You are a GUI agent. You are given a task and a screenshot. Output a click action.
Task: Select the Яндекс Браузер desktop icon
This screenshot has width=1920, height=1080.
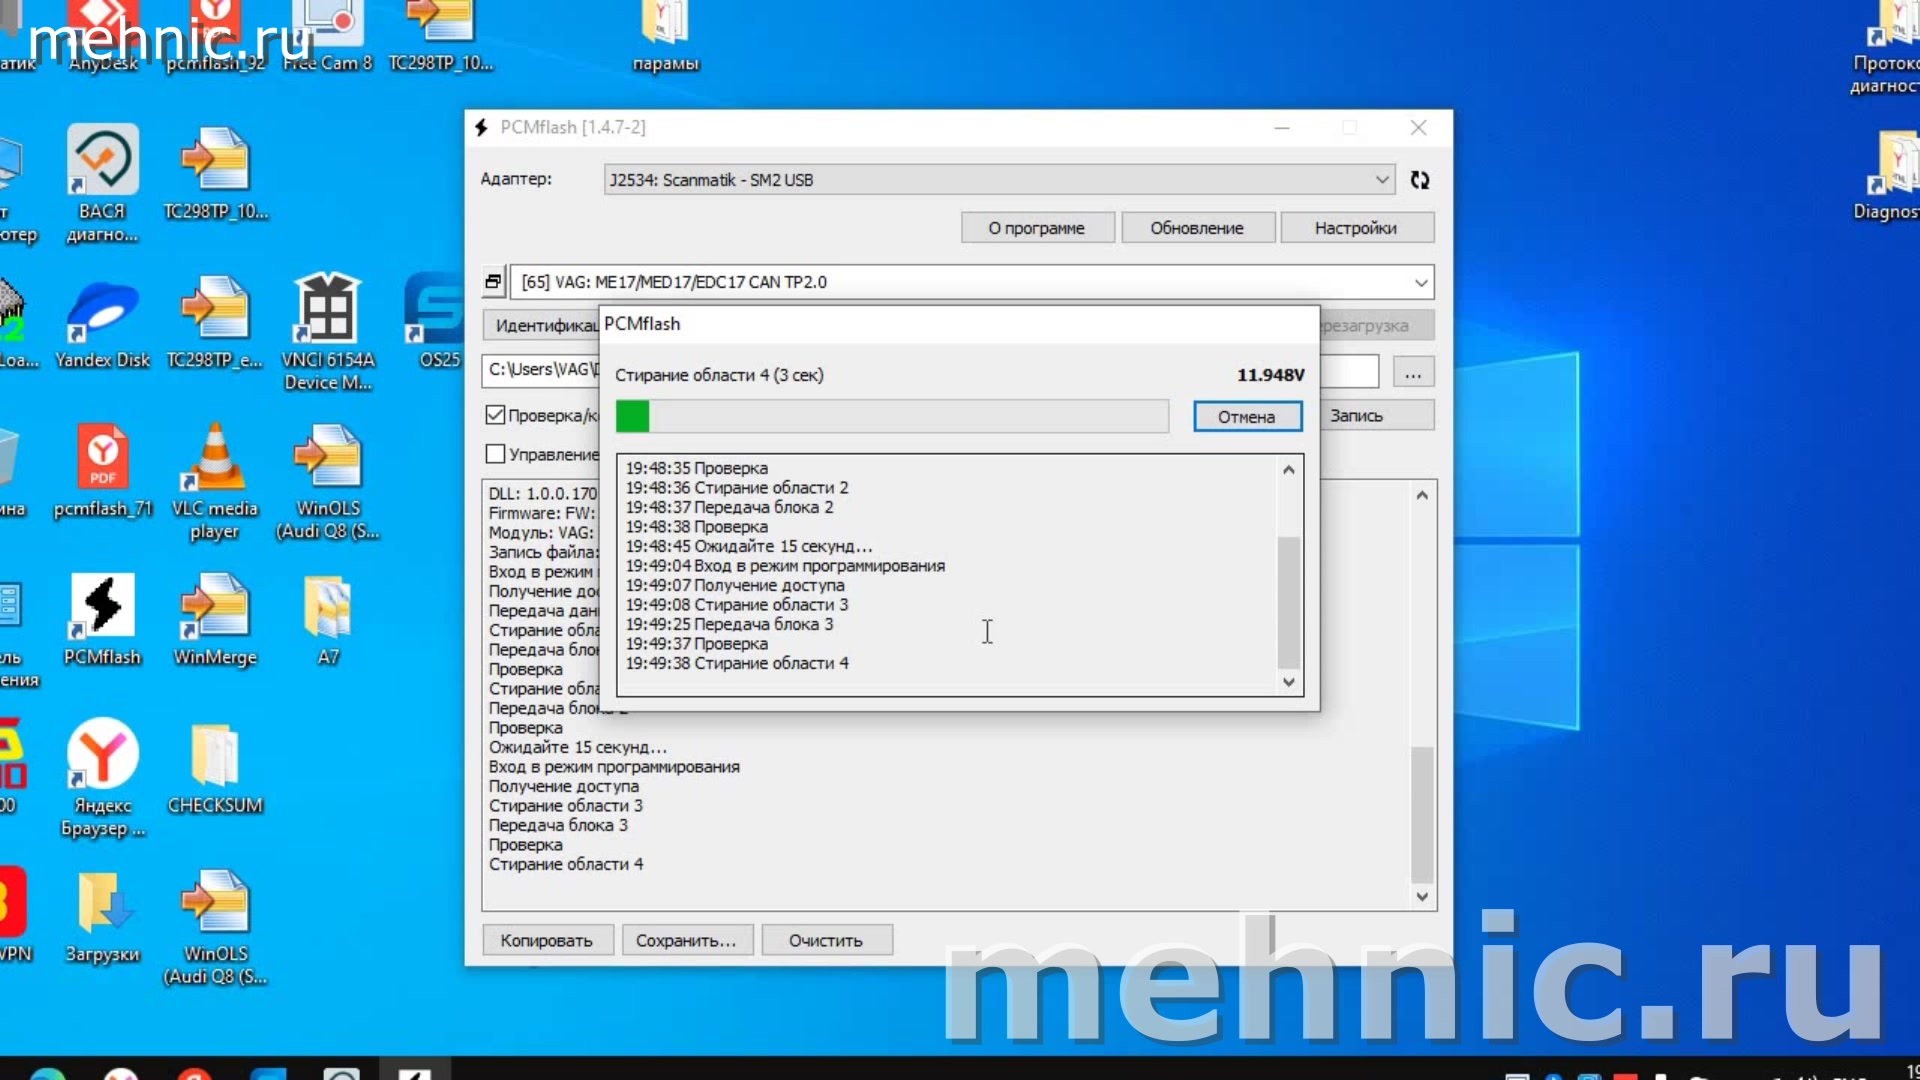pos(102,779)
